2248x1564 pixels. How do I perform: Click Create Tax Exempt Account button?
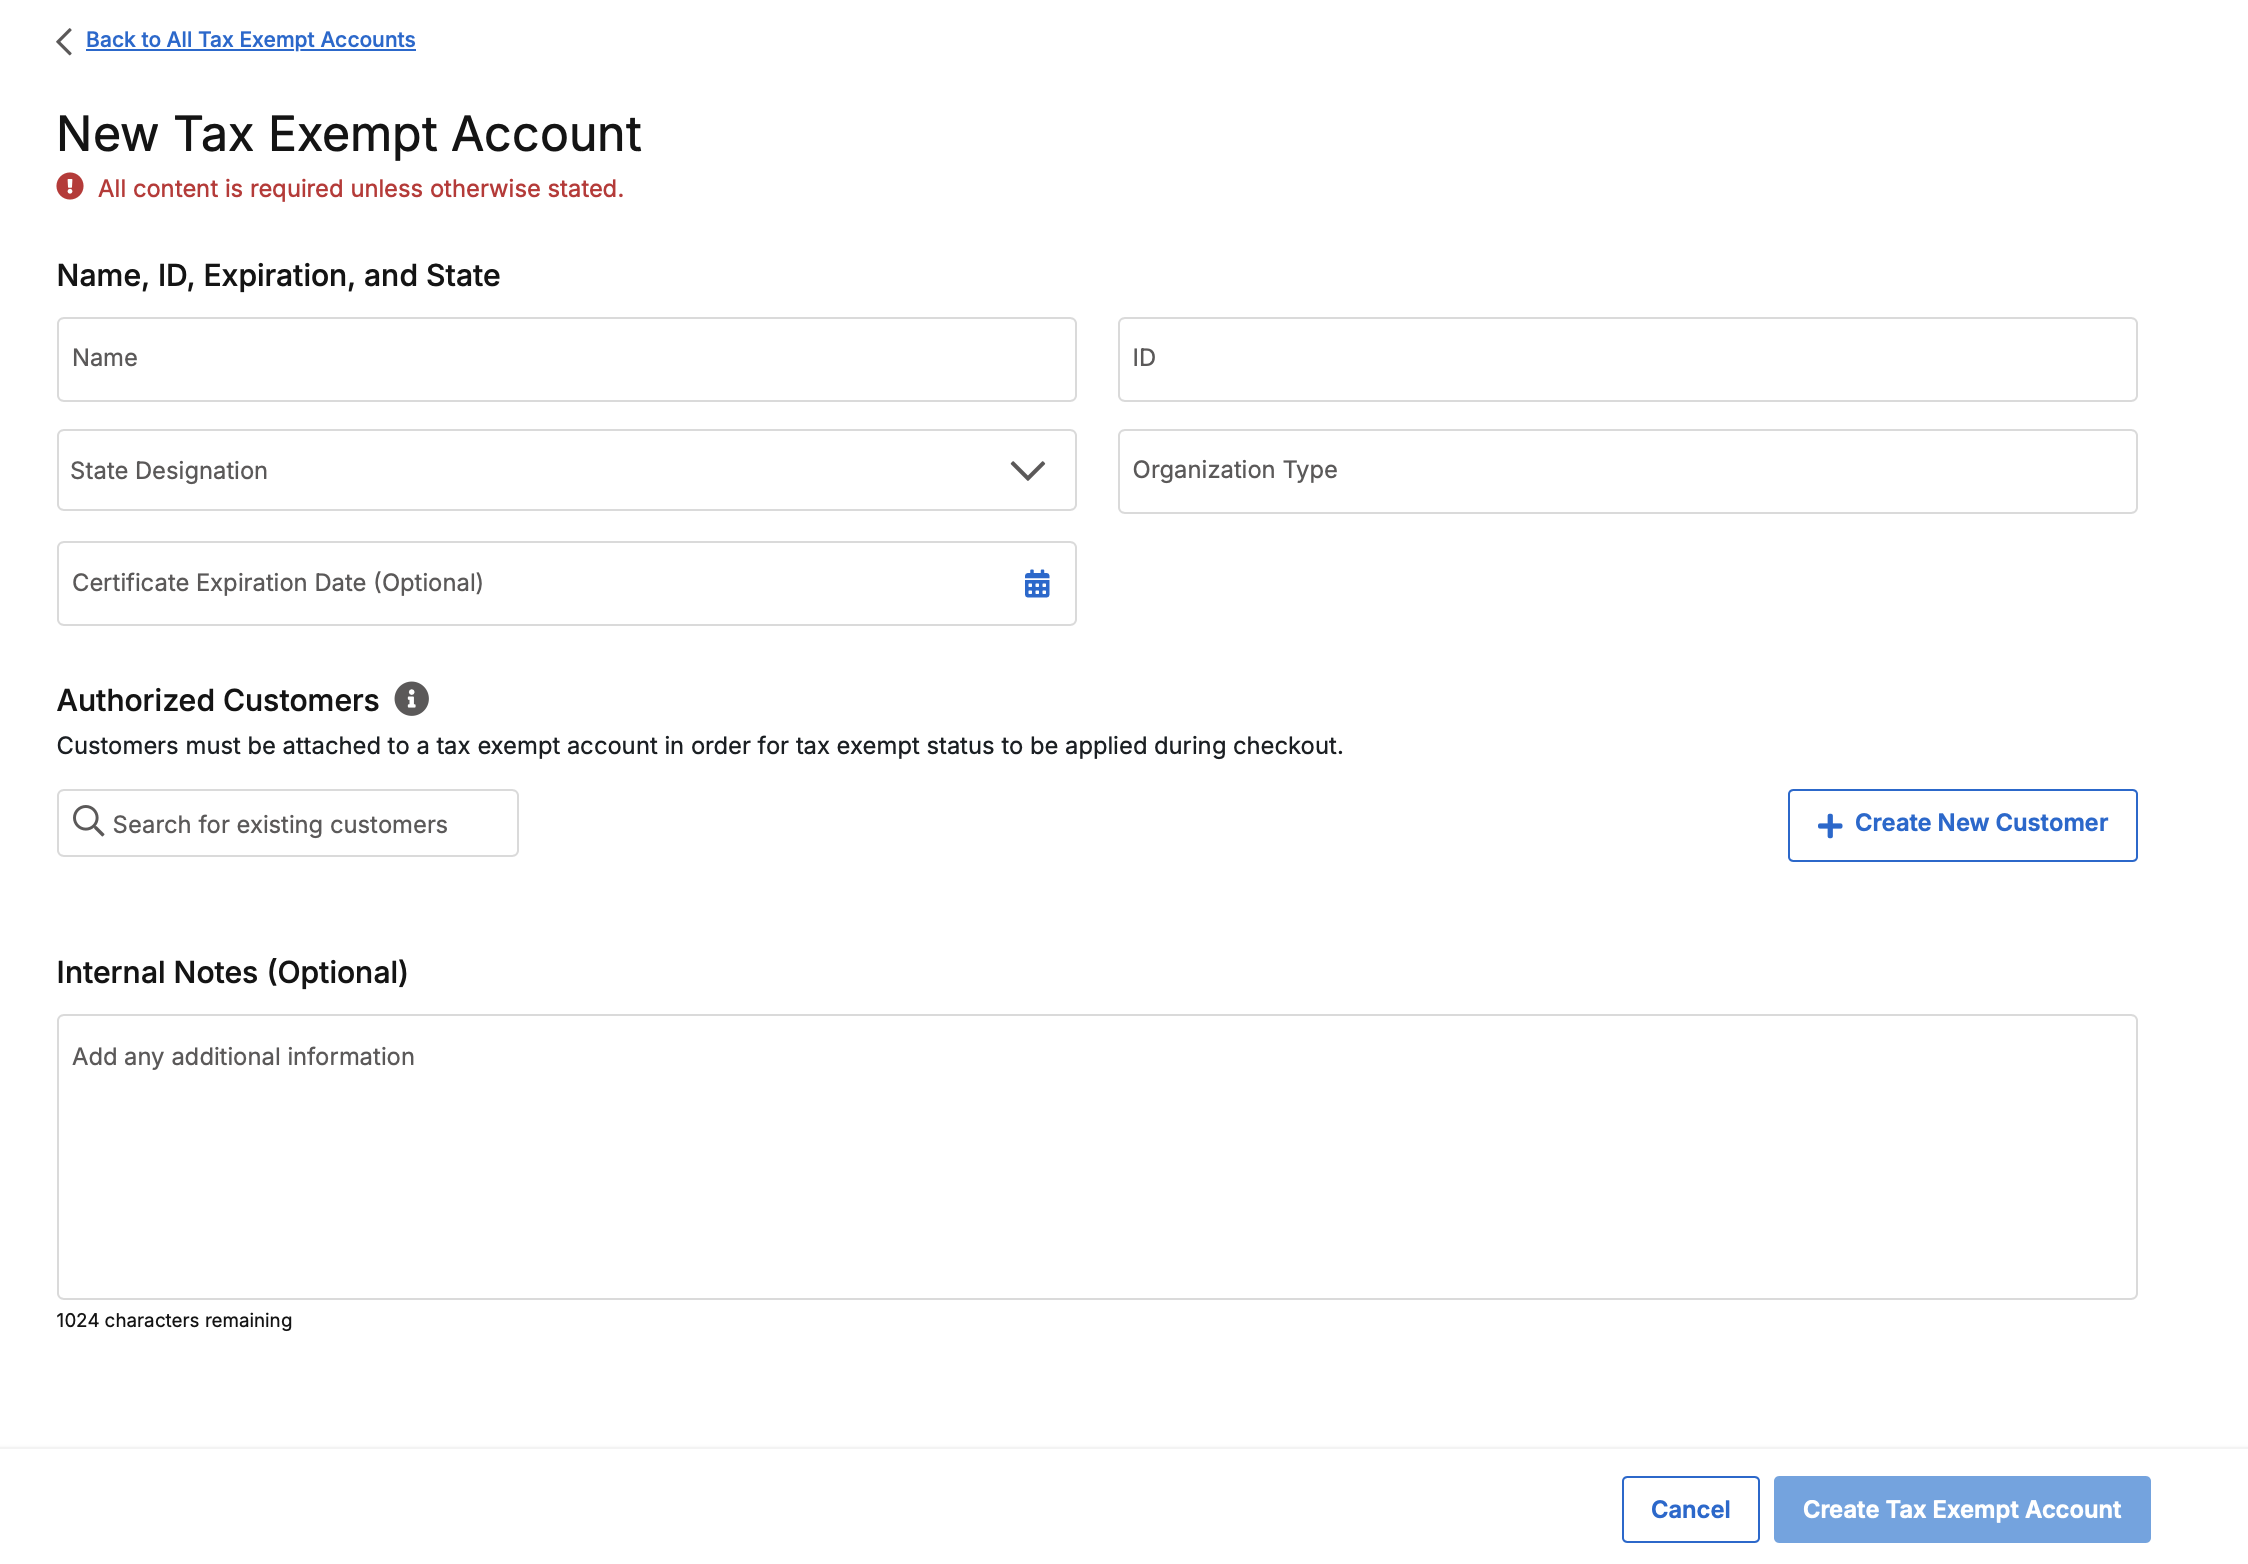pyautogui.click(x=1962, y=1509)
